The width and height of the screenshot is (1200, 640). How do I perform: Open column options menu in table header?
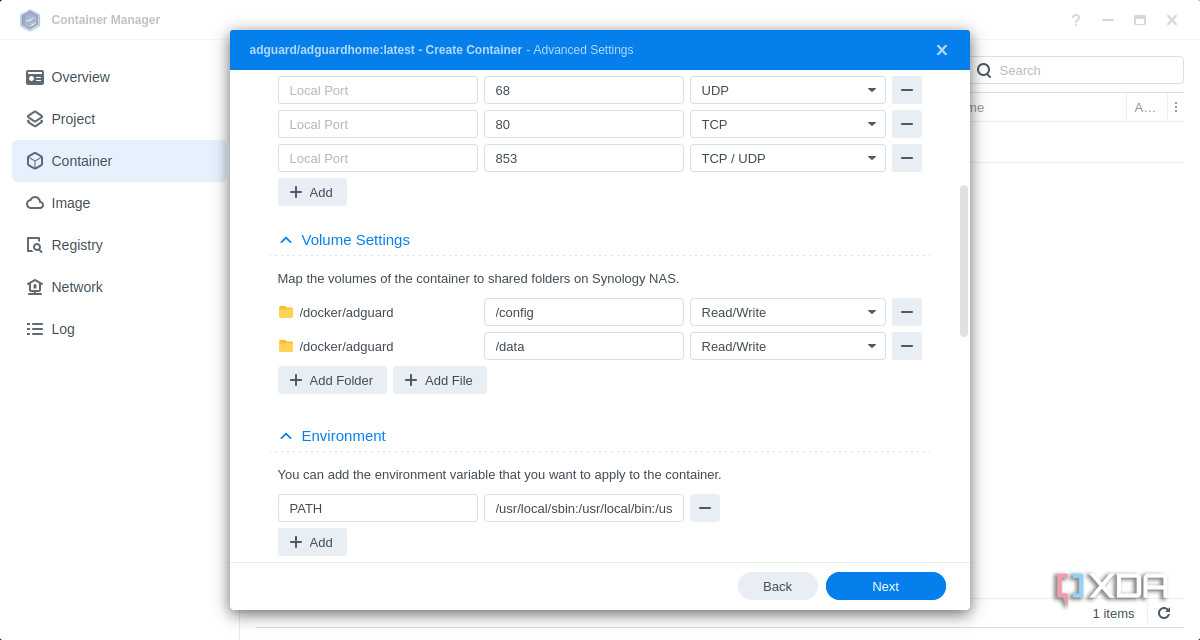1176,107
